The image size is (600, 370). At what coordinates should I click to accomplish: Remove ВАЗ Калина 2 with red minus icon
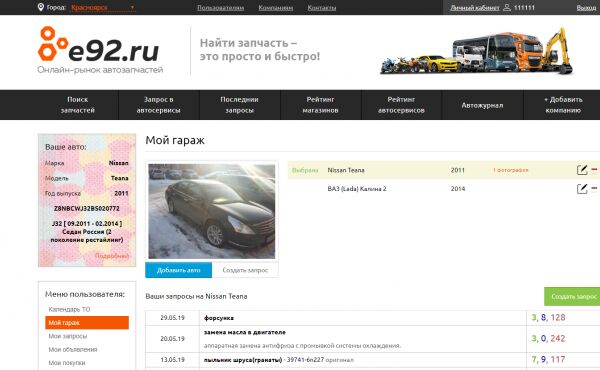tap(594, 188)
